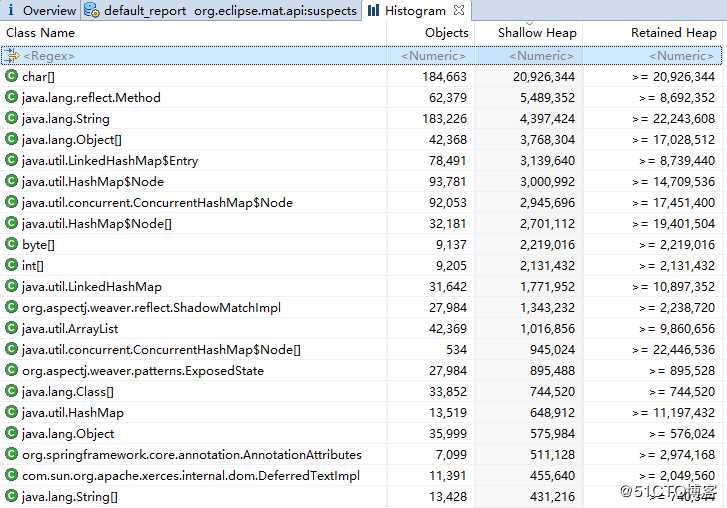Sort by Class Name column header
Image resolution: width=727 pixels, height=508 pixels.
[40, 33]
